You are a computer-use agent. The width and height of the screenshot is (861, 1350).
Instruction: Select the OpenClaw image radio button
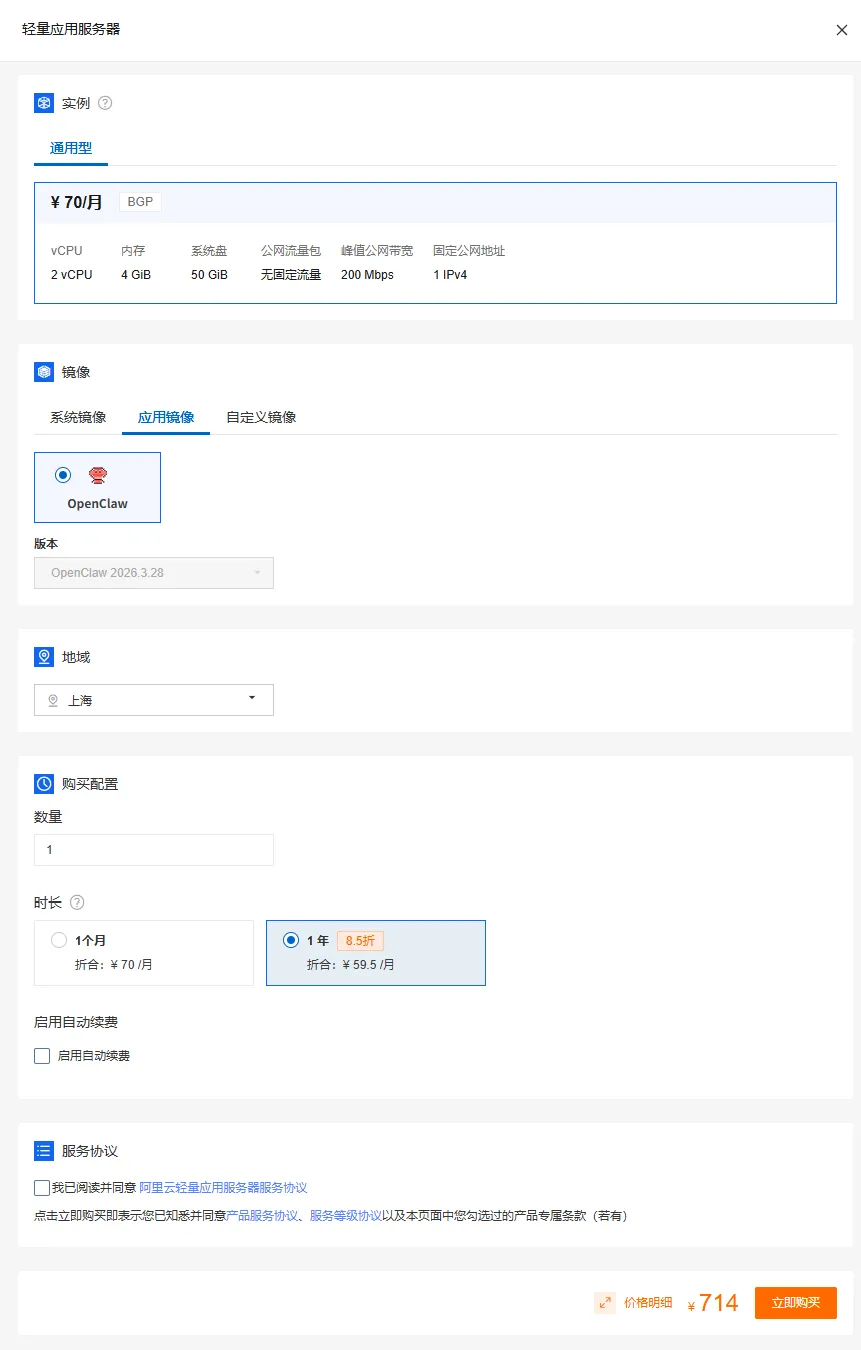(x=63, y=475)
